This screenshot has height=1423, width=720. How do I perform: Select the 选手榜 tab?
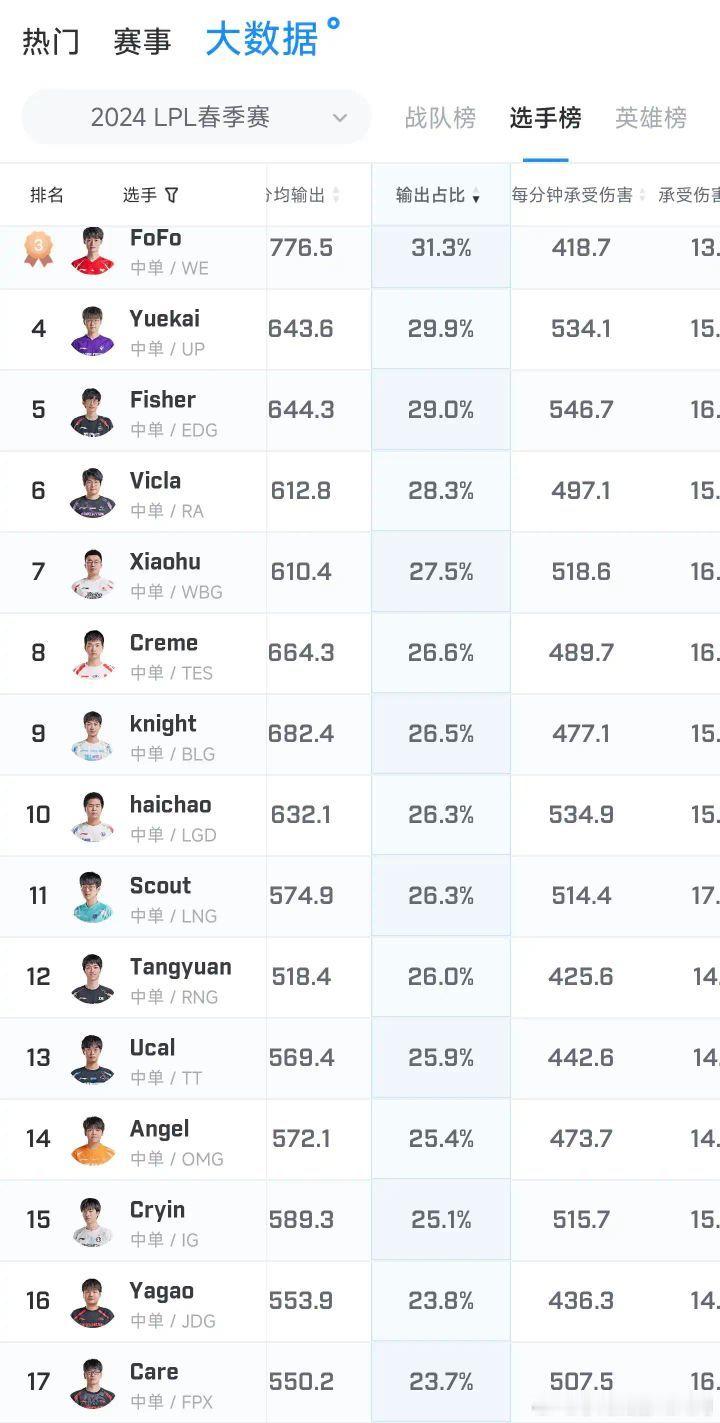pyautogui.click(x=545, y=118)
